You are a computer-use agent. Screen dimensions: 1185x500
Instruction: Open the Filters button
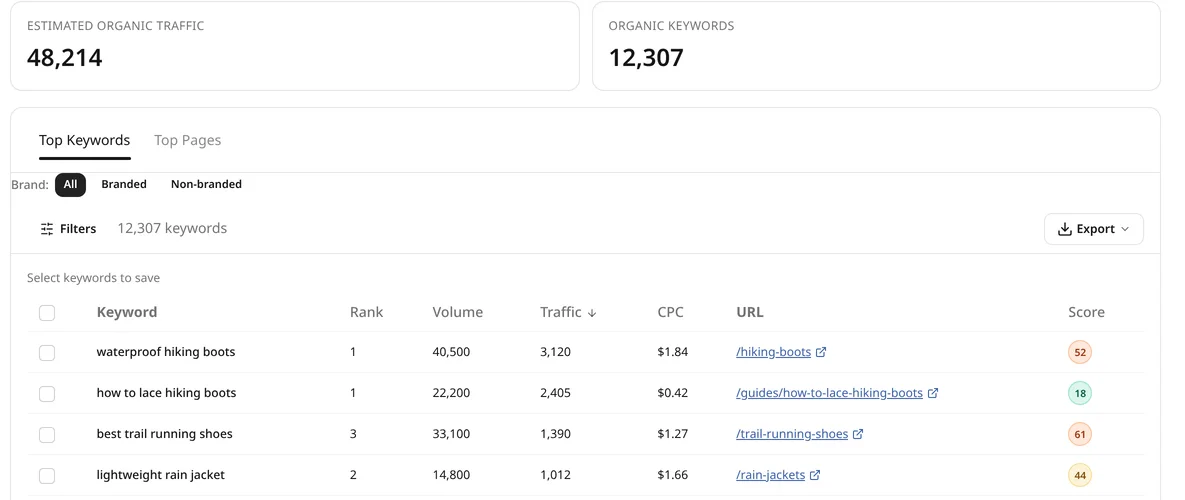(x=68, y=229)
